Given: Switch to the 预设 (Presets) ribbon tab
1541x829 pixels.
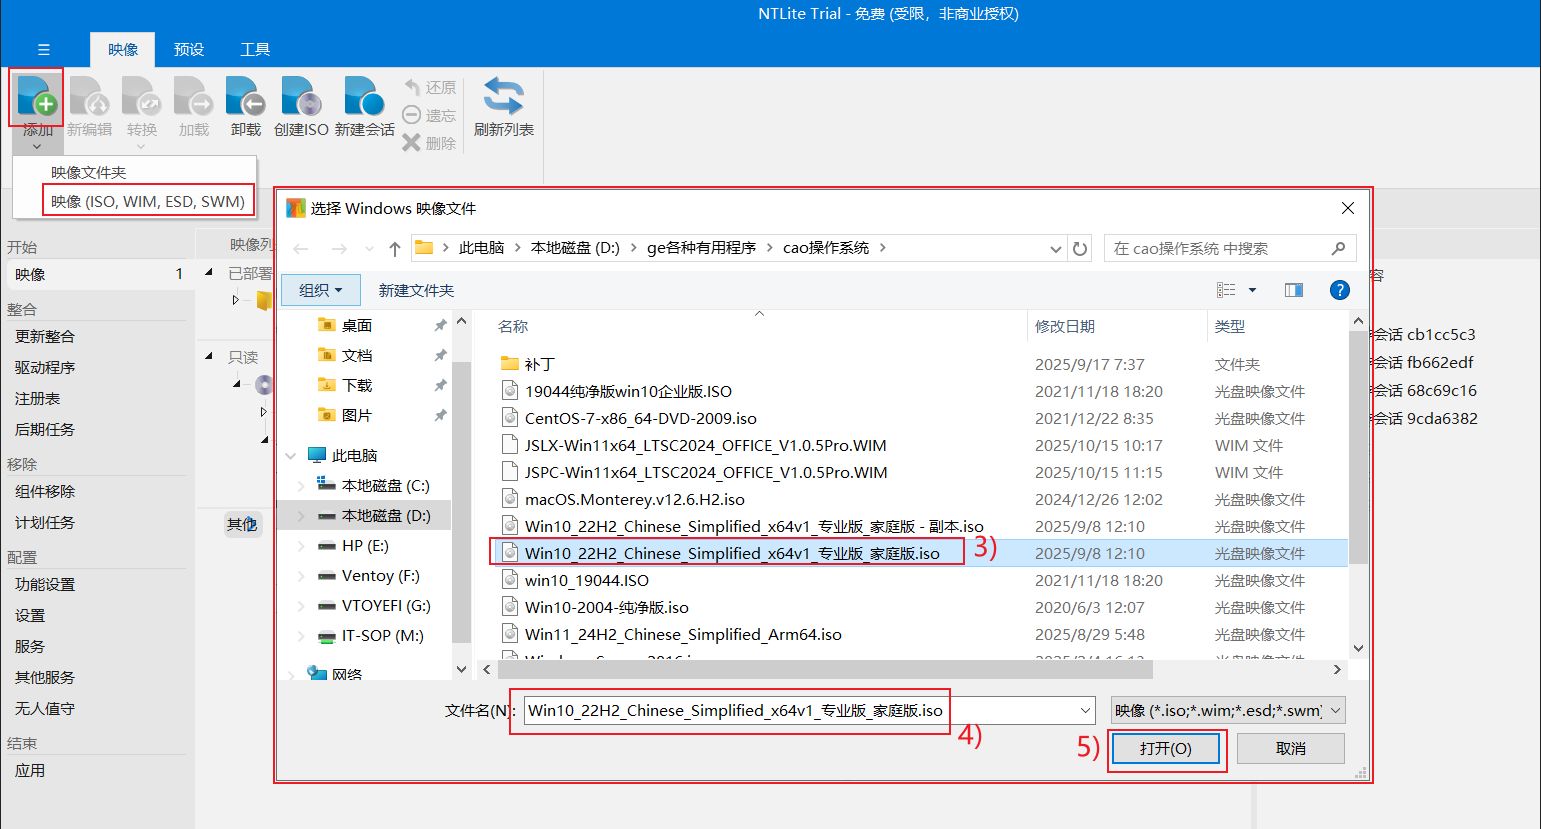Looking at the screenshot, I should (x=189, y=49).
